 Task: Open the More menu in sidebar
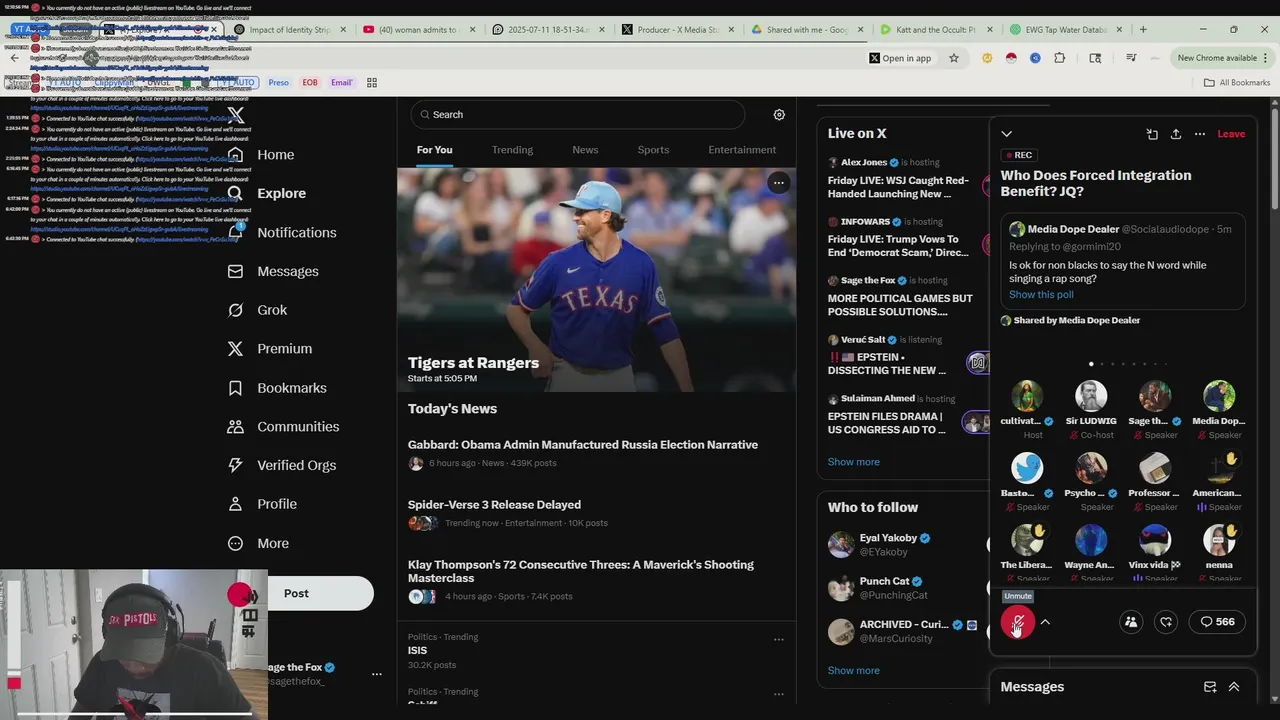pos(258,543)
